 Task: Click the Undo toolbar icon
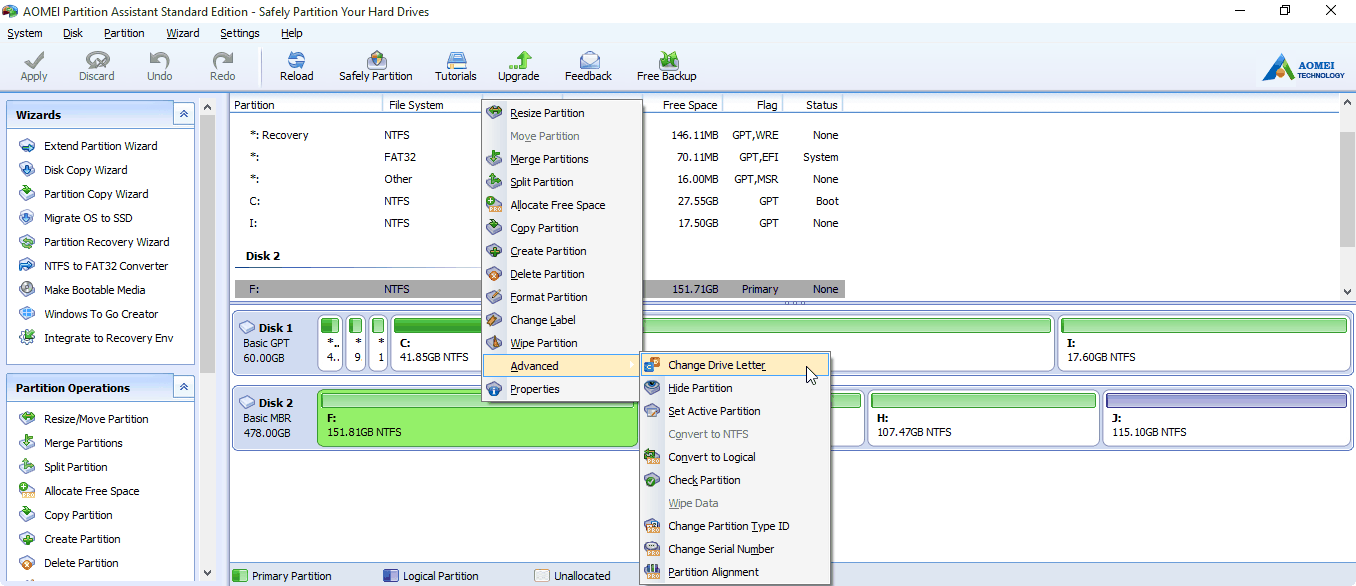click(160, 66)
